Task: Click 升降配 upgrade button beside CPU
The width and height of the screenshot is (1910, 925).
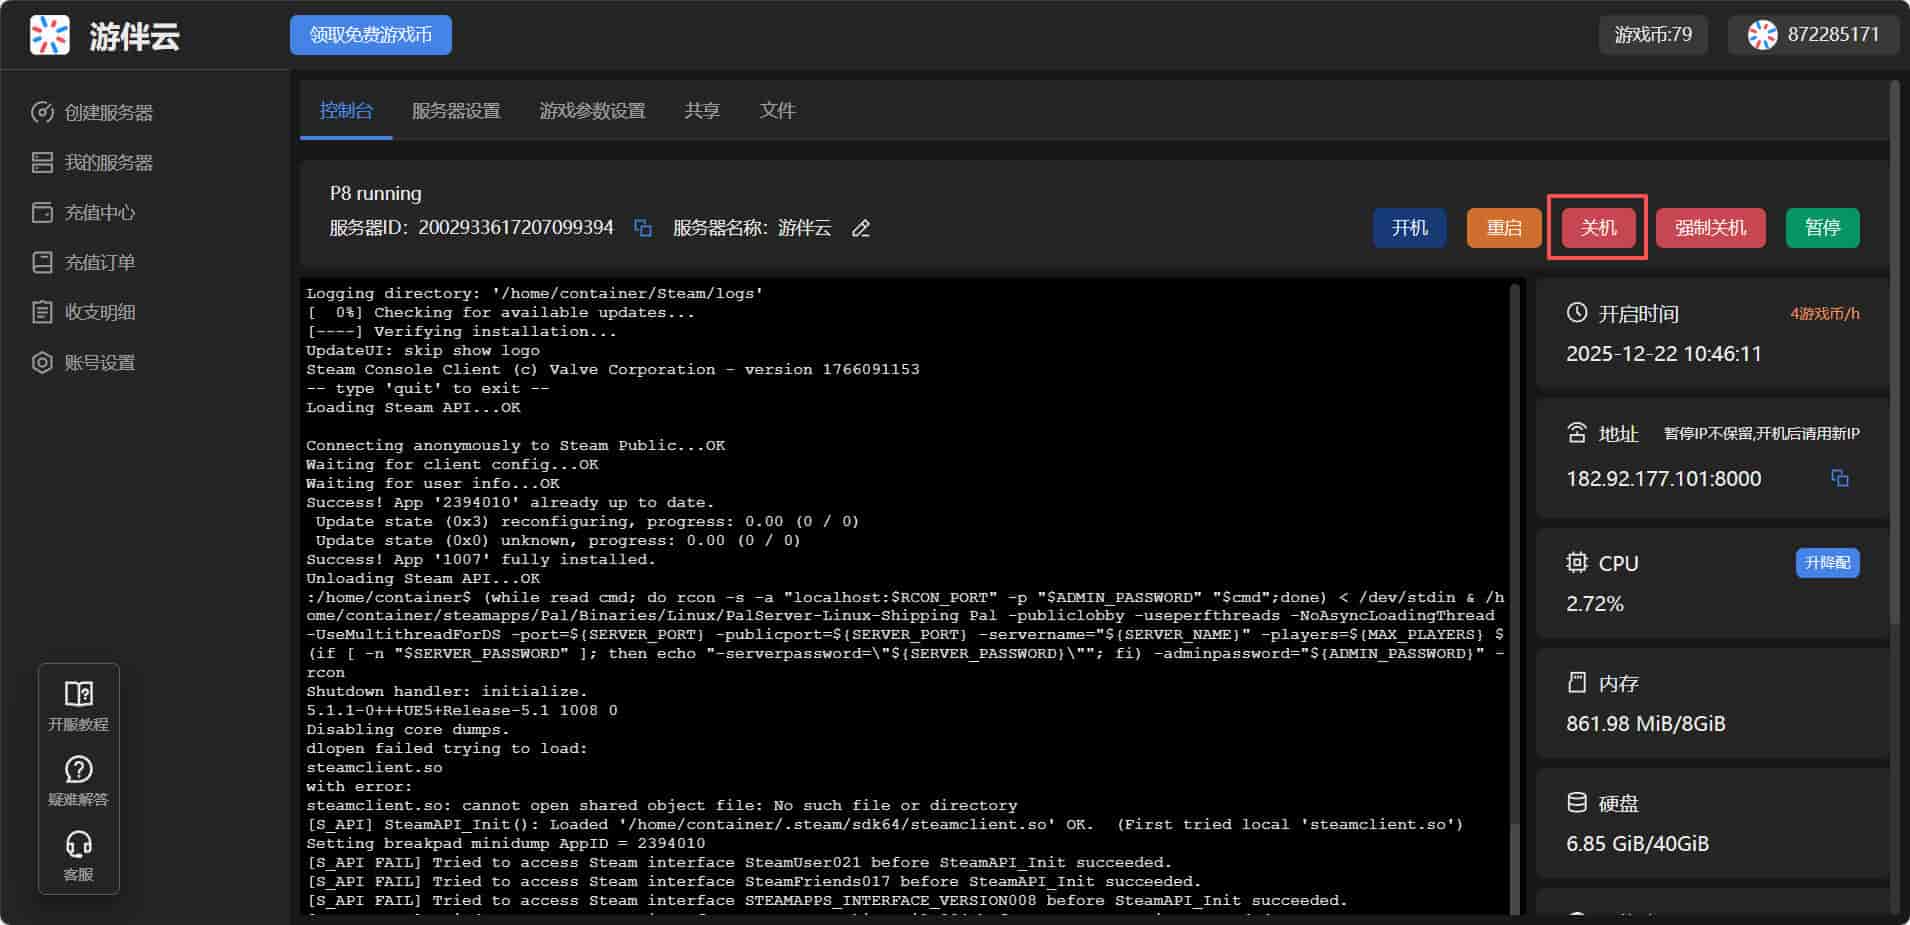Action: [x=1827, y=563]
